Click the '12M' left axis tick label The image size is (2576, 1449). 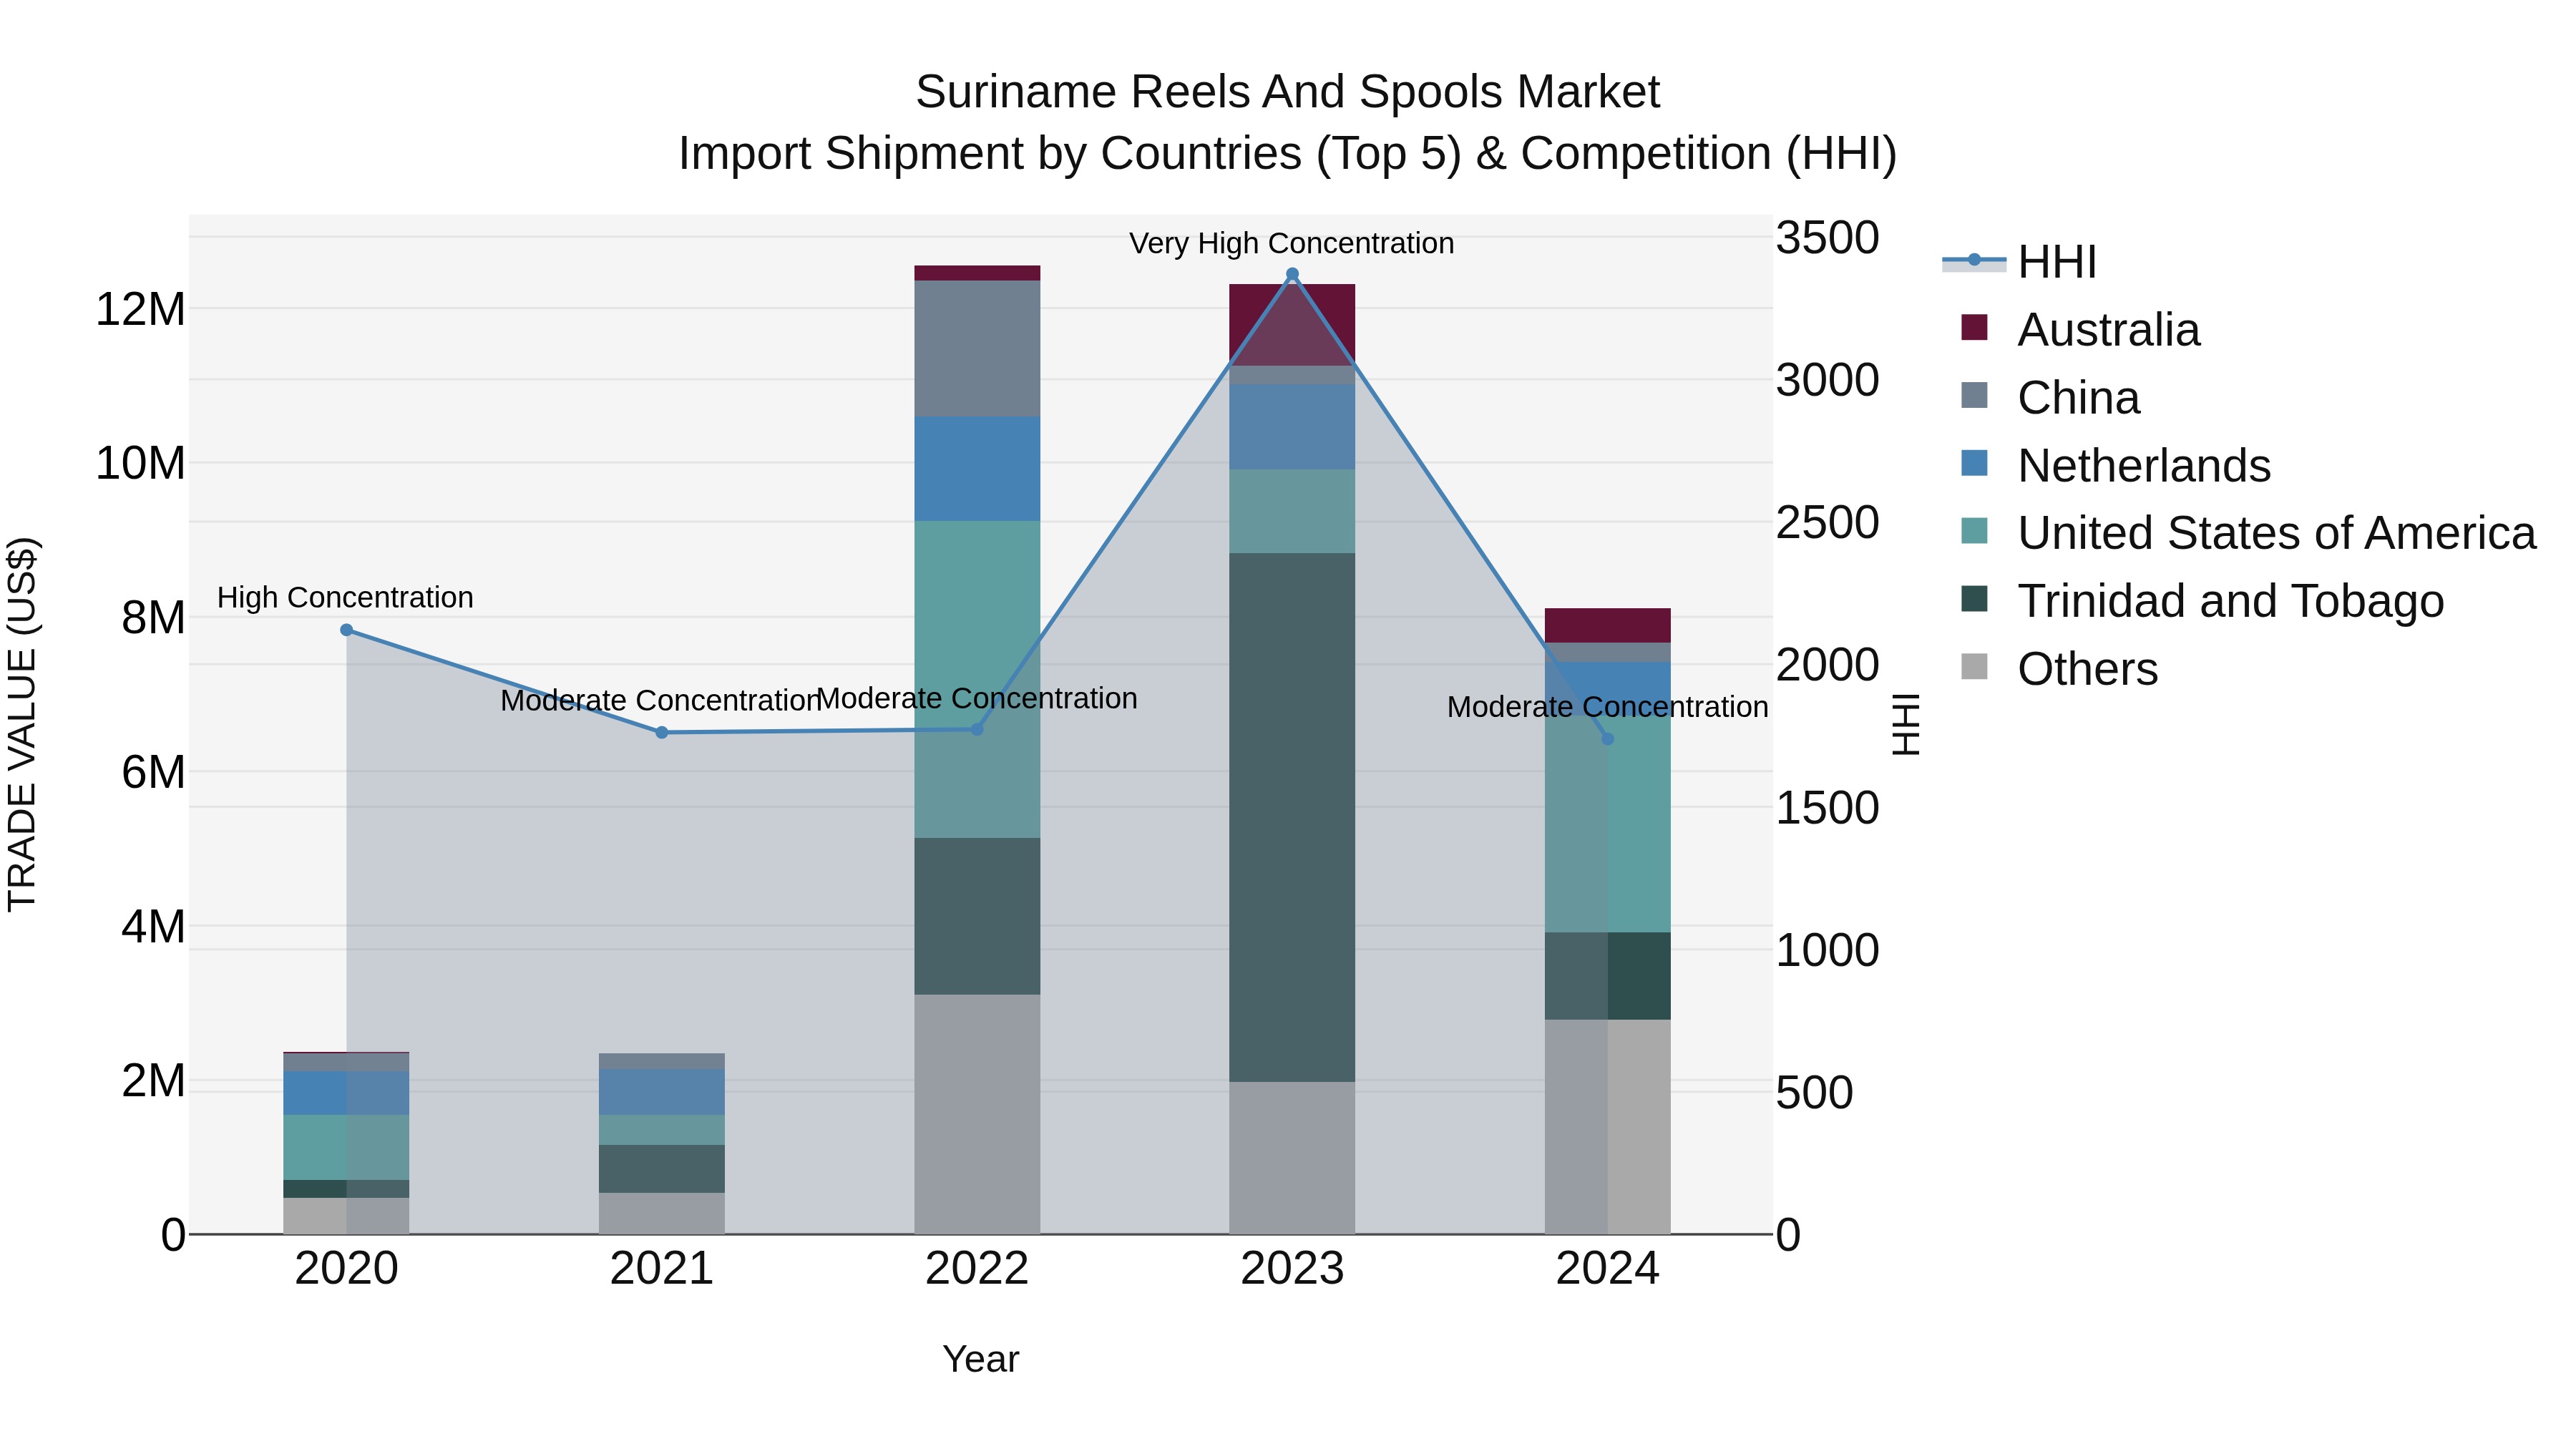coord(140,309)
